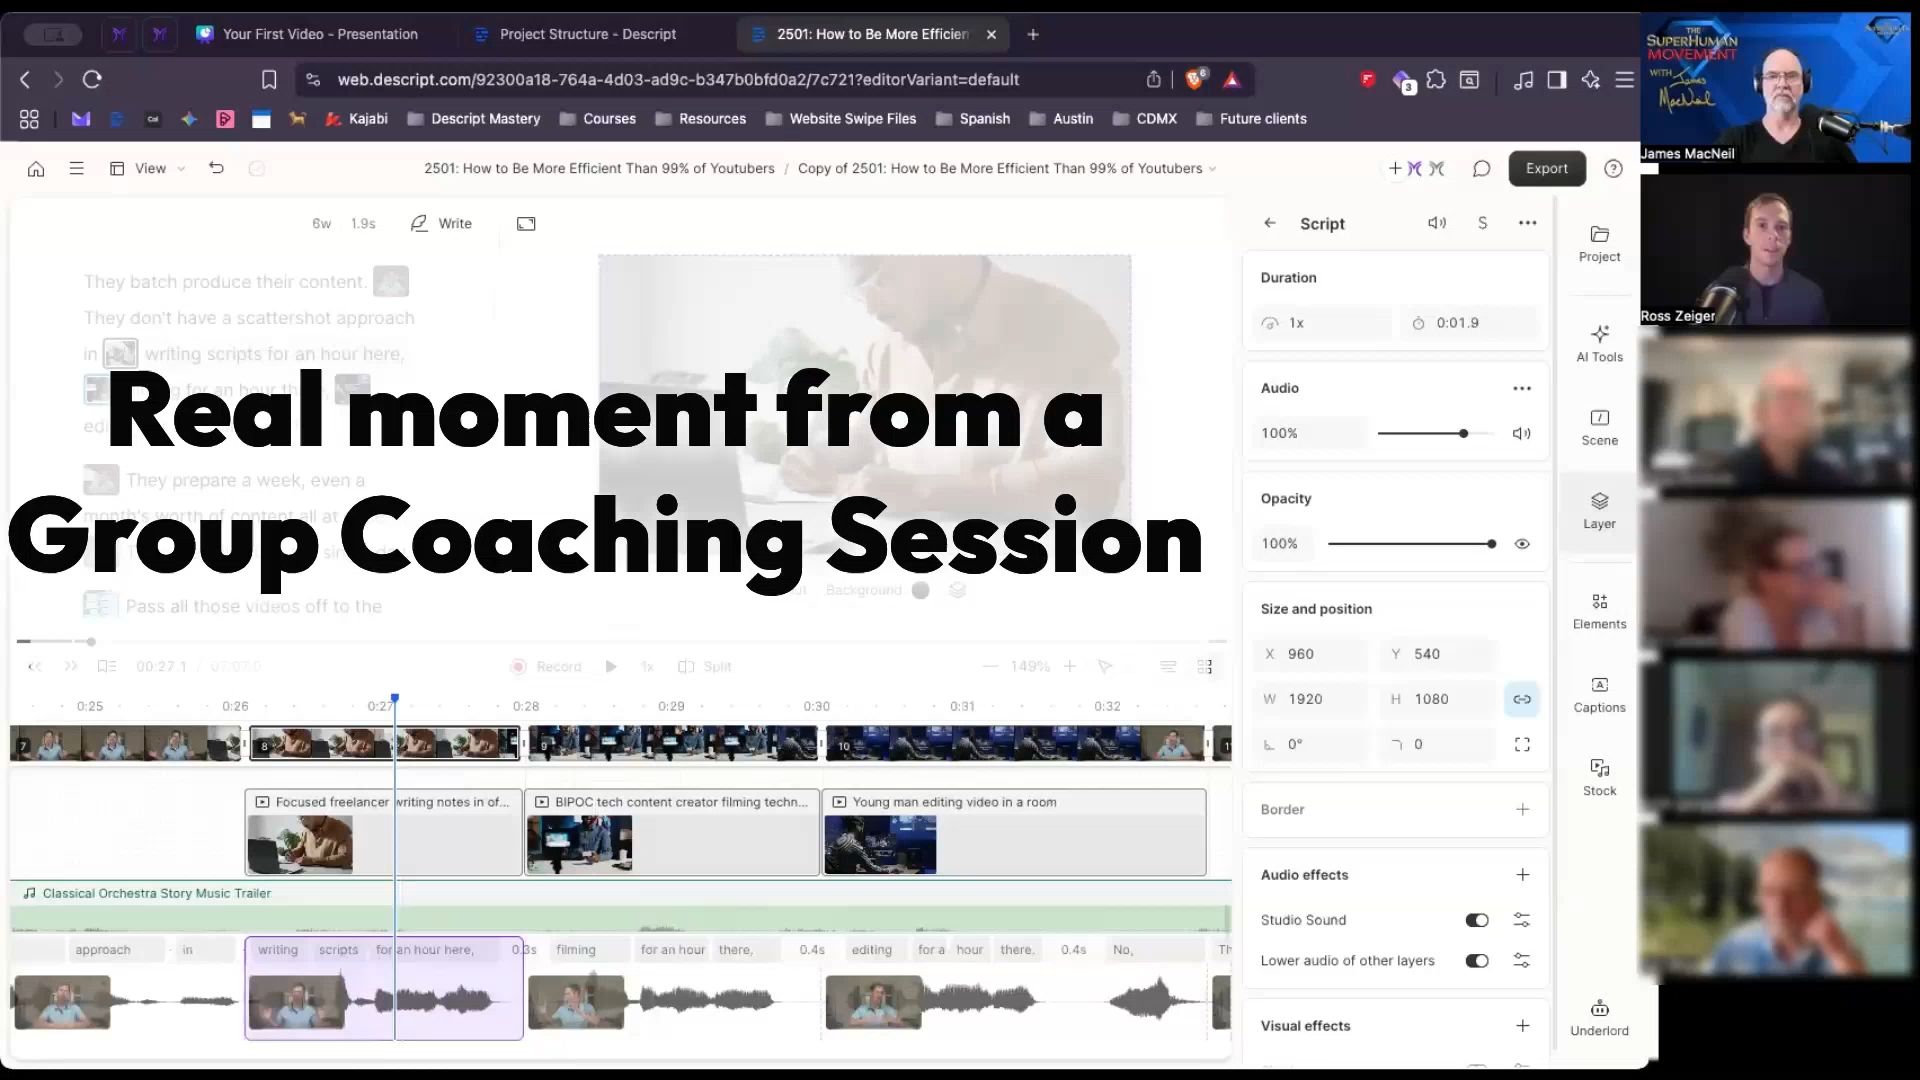Viewport: 1920px width, 1080px height.
Task: Click the W width input field
Action: [1311, 699]
